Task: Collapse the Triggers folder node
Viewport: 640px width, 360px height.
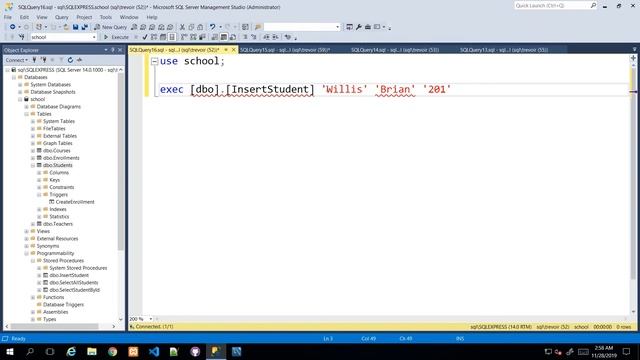Action: click(40, 195)
